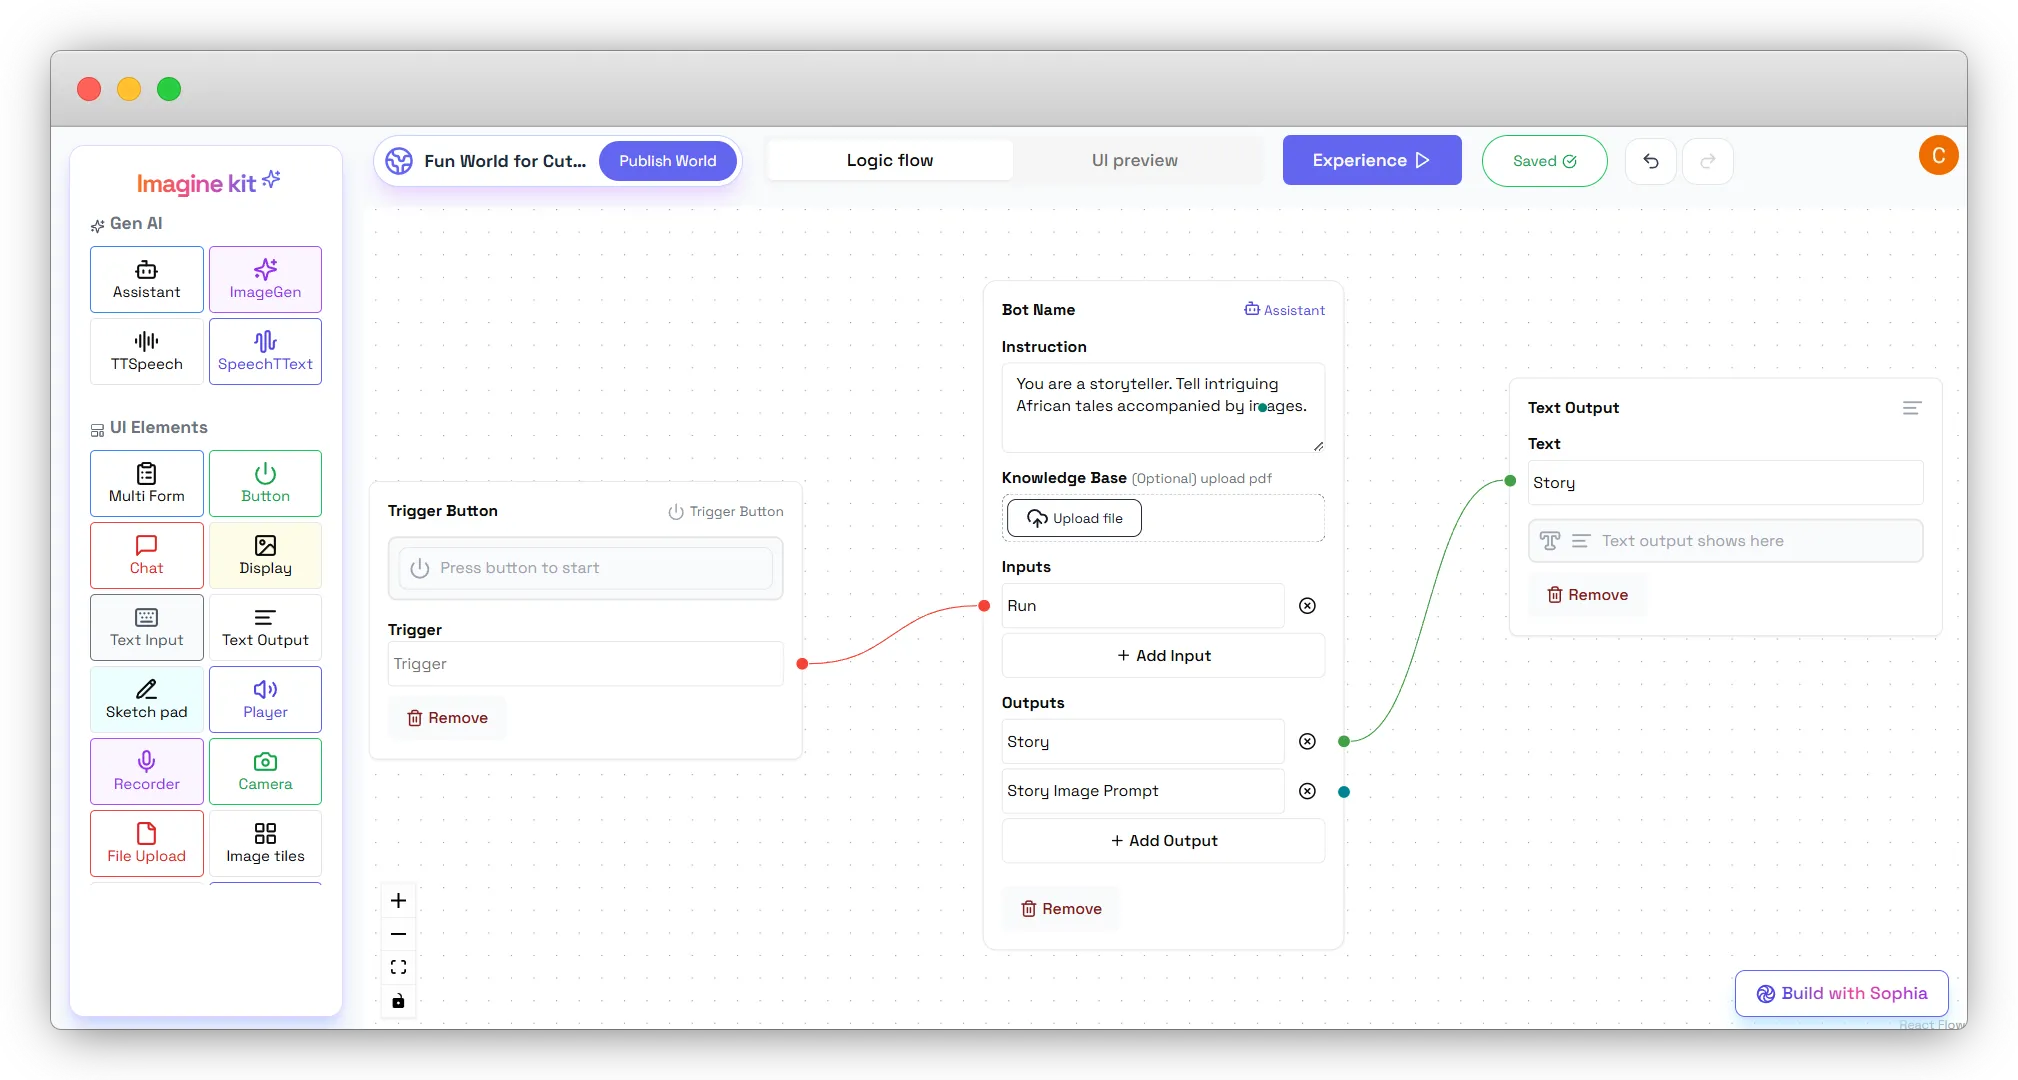Select the Assistant tool in the sidebar
The width and height of the screenshot is (2018, 1080).
(x=146, y=279)
